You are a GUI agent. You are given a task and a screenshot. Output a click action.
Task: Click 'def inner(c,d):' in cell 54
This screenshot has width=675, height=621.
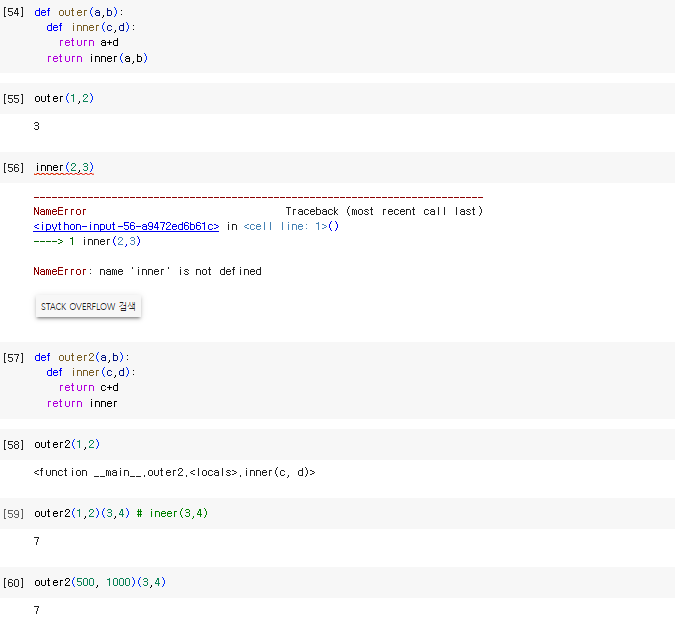pos(91,27)
